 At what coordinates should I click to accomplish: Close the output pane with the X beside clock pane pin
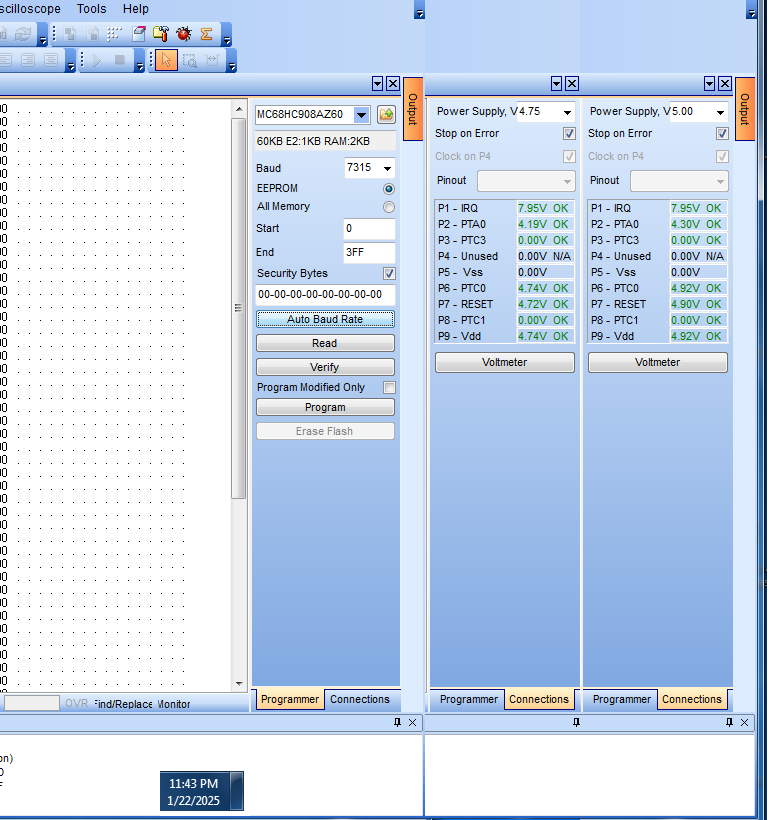click(x=412, y=722)
